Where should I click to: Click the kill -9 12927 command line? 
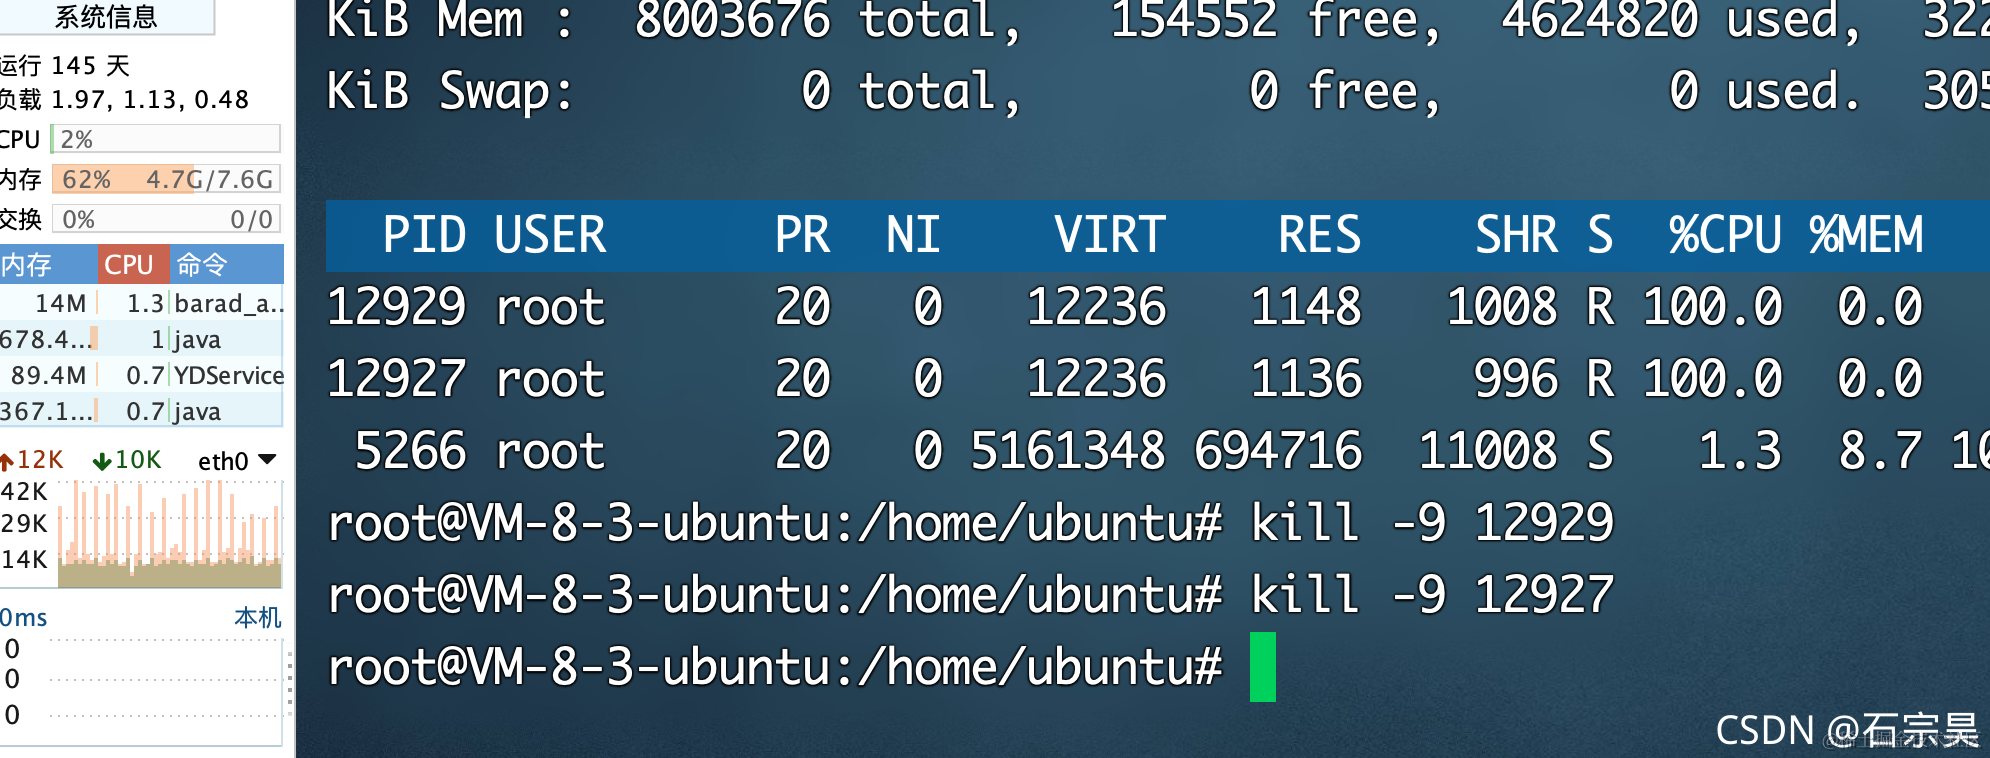click(x=1432, y=595)
